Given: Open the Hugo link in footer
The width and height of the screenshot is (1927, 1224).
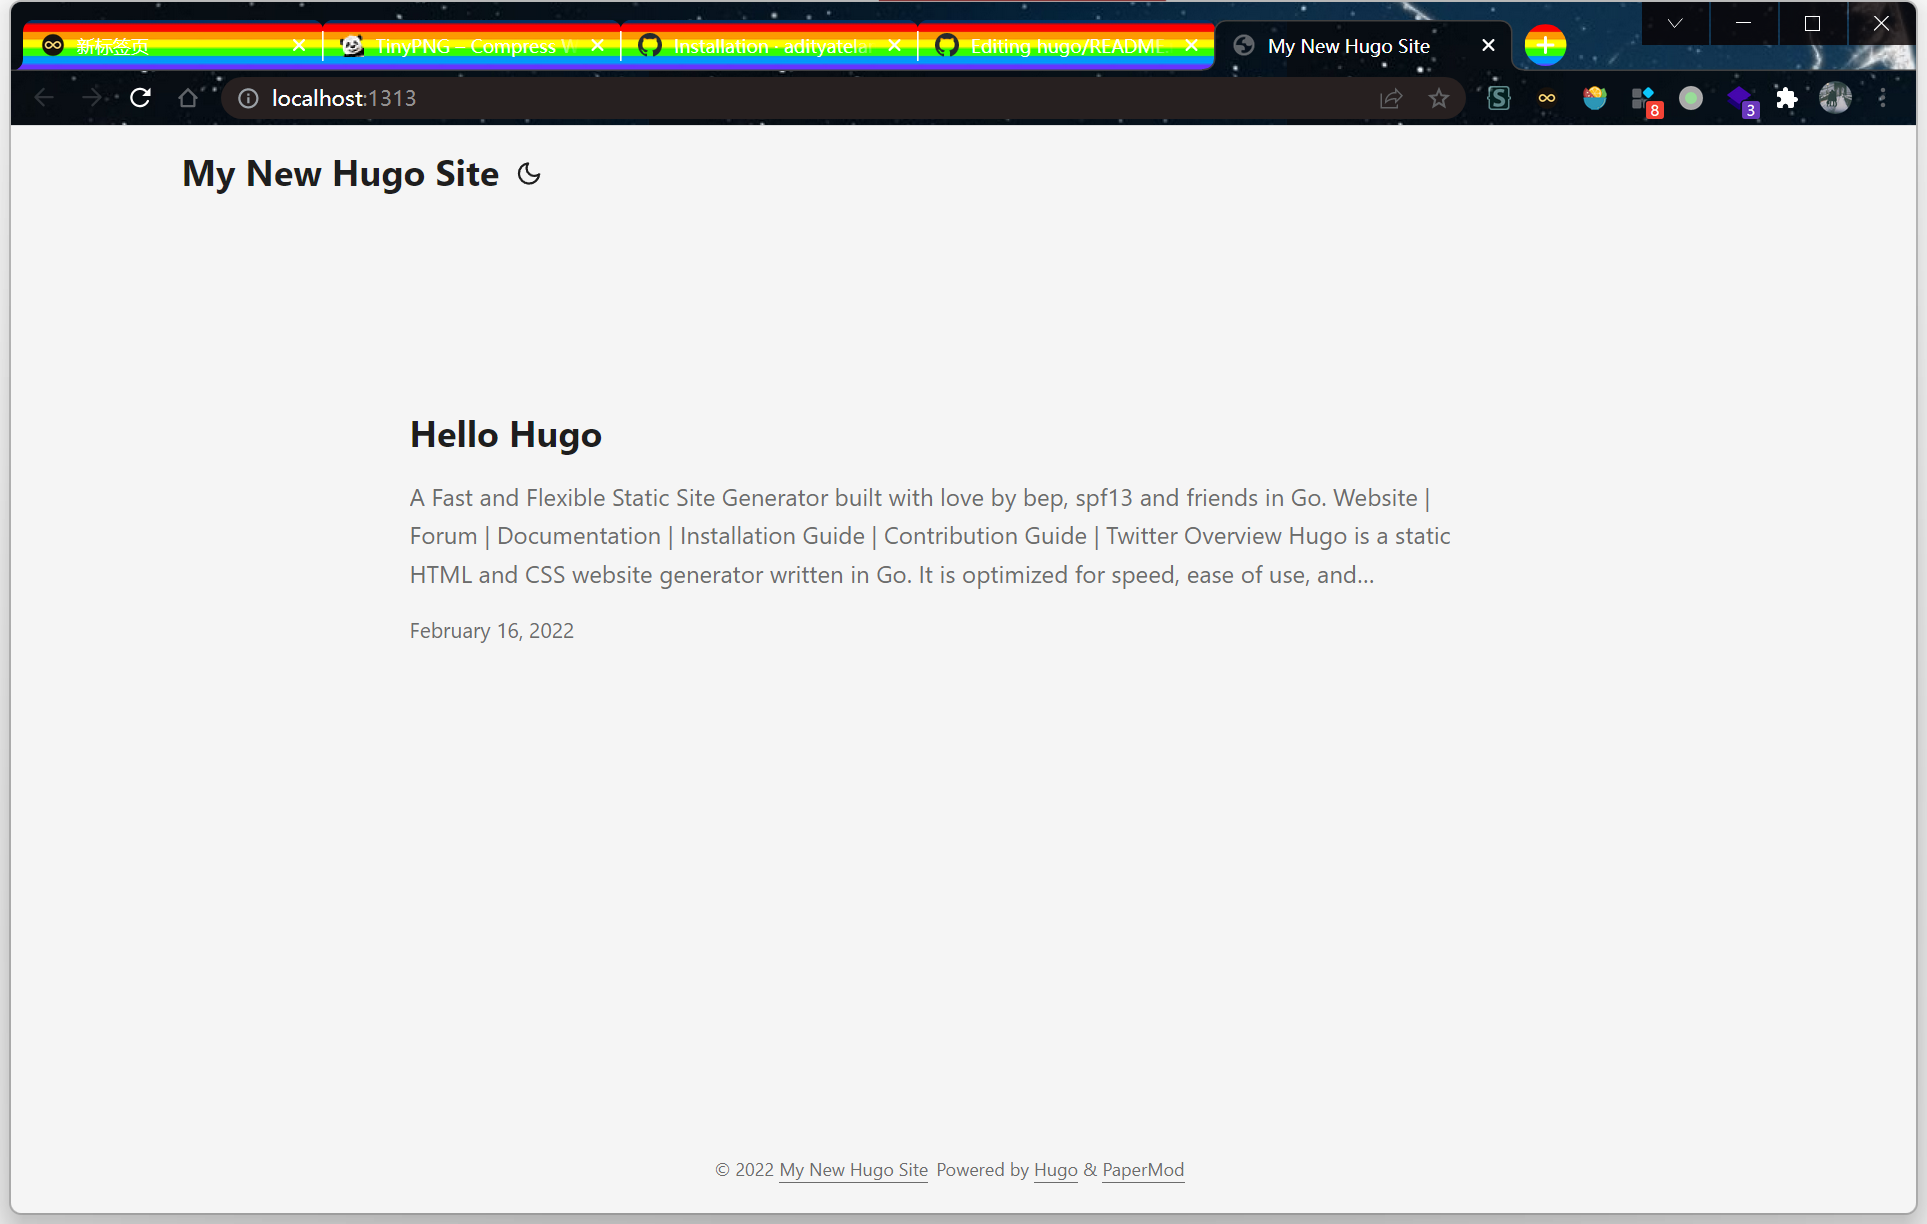Looking at the screenshot, I should pos(1055,1170).
